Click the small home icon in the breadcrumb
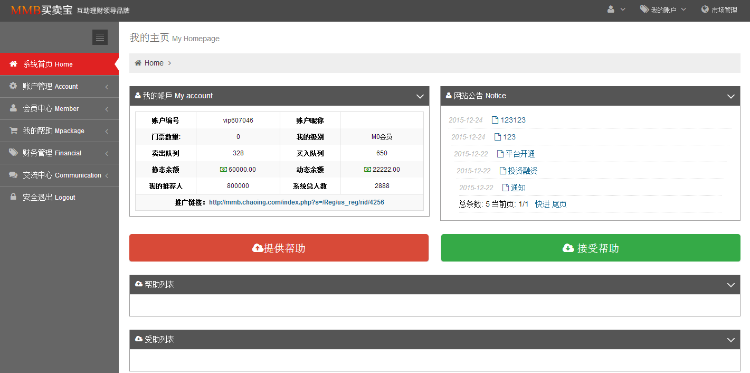This screenshot has height=373, width=750. coord(138,63)
